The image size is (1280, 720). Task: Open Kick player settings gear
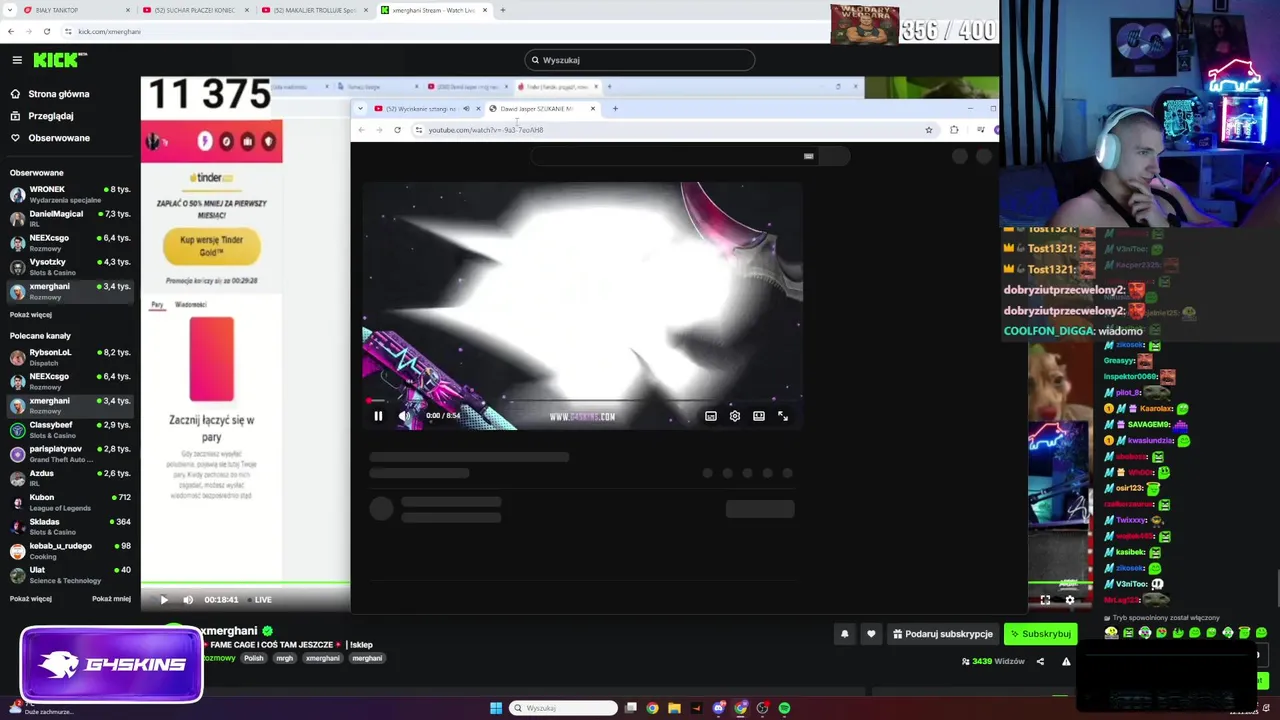pos(1070,600)
